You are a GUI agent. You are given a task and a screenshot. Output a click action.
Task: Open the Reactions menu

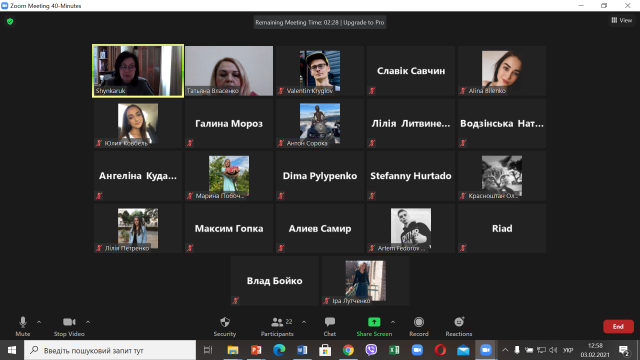(x=459, y=327)
